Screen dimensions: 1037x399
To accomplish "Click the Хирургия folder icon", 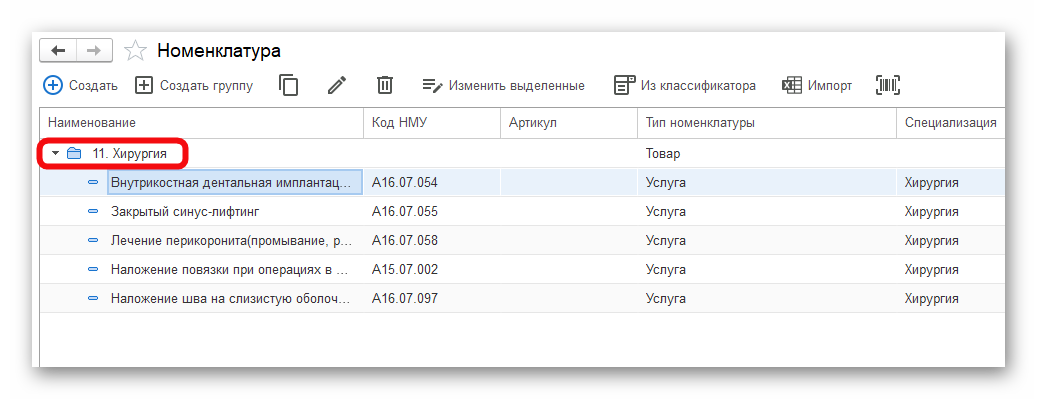I will (x=74, y=154).
